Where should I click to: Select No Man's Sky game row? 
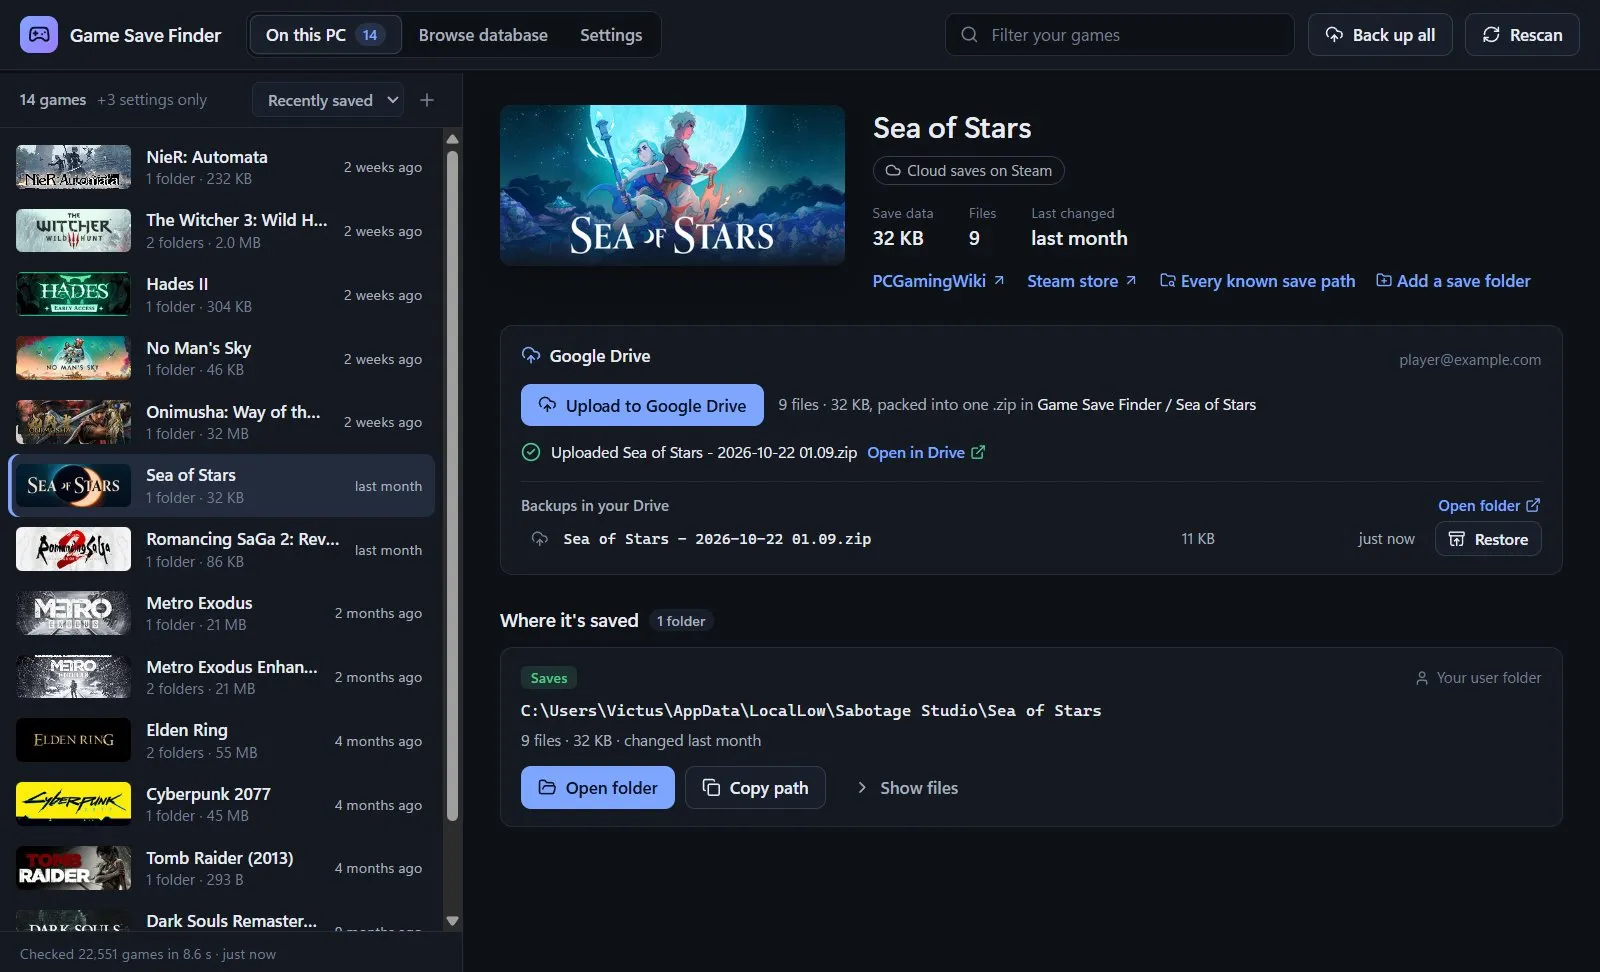222,358
